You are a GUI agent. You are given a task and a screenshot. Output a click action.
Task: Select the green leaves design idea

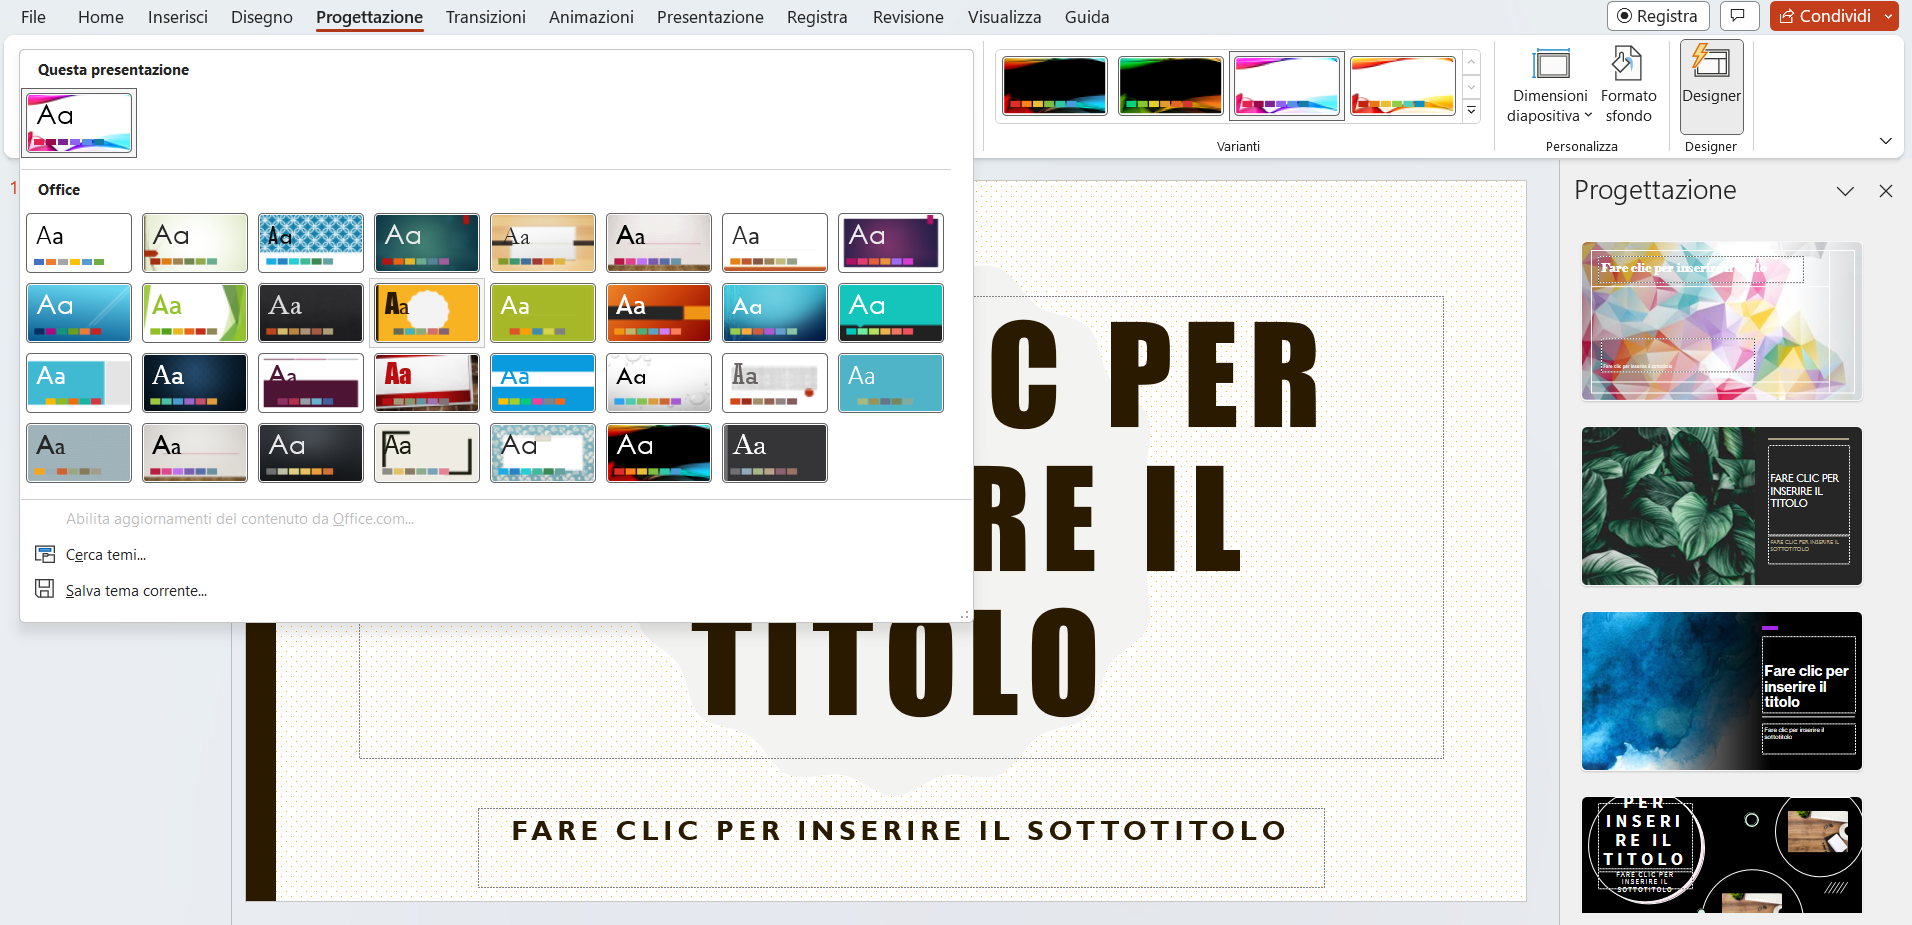pyautogui.click(x=1721, y=506)
